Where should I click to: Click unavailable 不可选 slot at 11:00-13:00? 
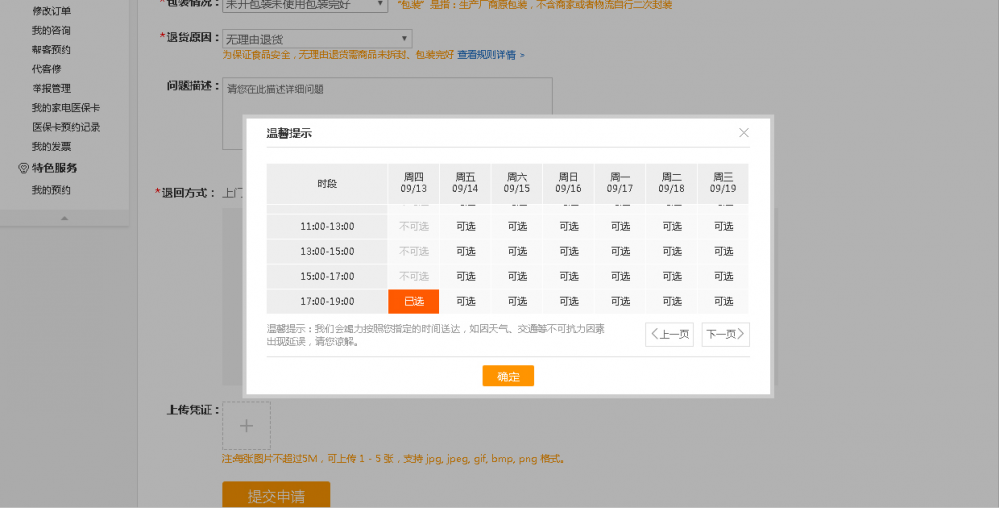pyautogui.click(x=413, y=226)
